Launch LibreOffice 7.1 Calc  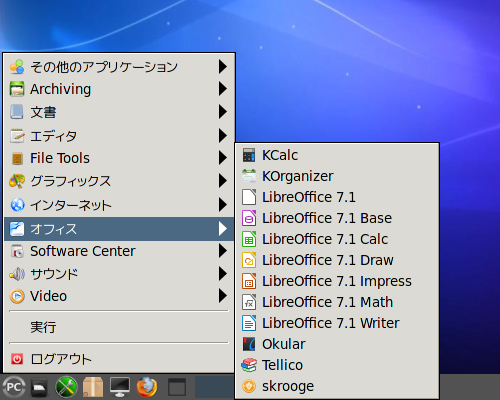coord(337,239)
